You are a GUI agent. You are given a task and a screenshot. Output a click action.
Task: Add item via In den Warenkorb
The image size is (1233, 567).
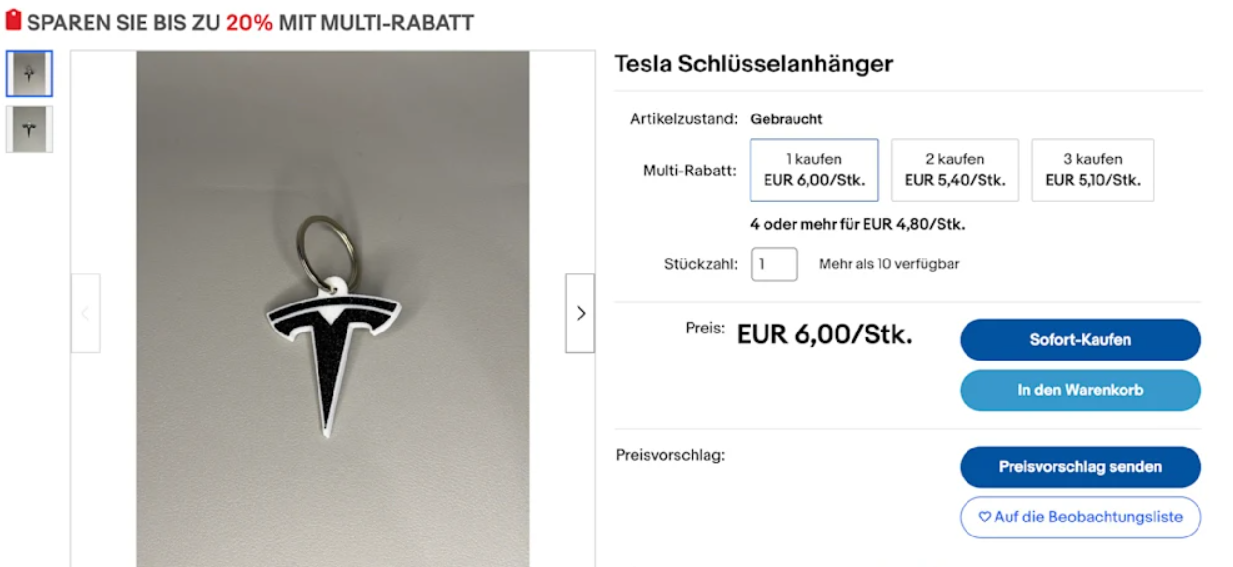1080,390
